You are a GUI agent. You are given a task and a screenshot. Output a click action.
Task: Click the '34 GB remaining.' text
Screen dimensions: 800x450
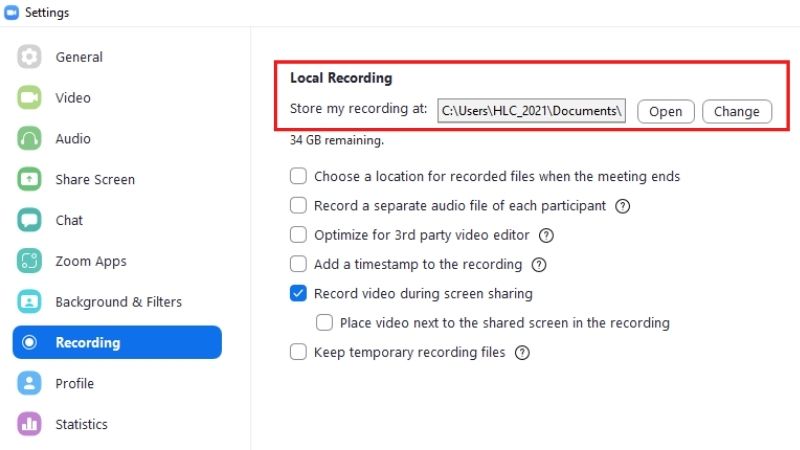coord(337,140)
